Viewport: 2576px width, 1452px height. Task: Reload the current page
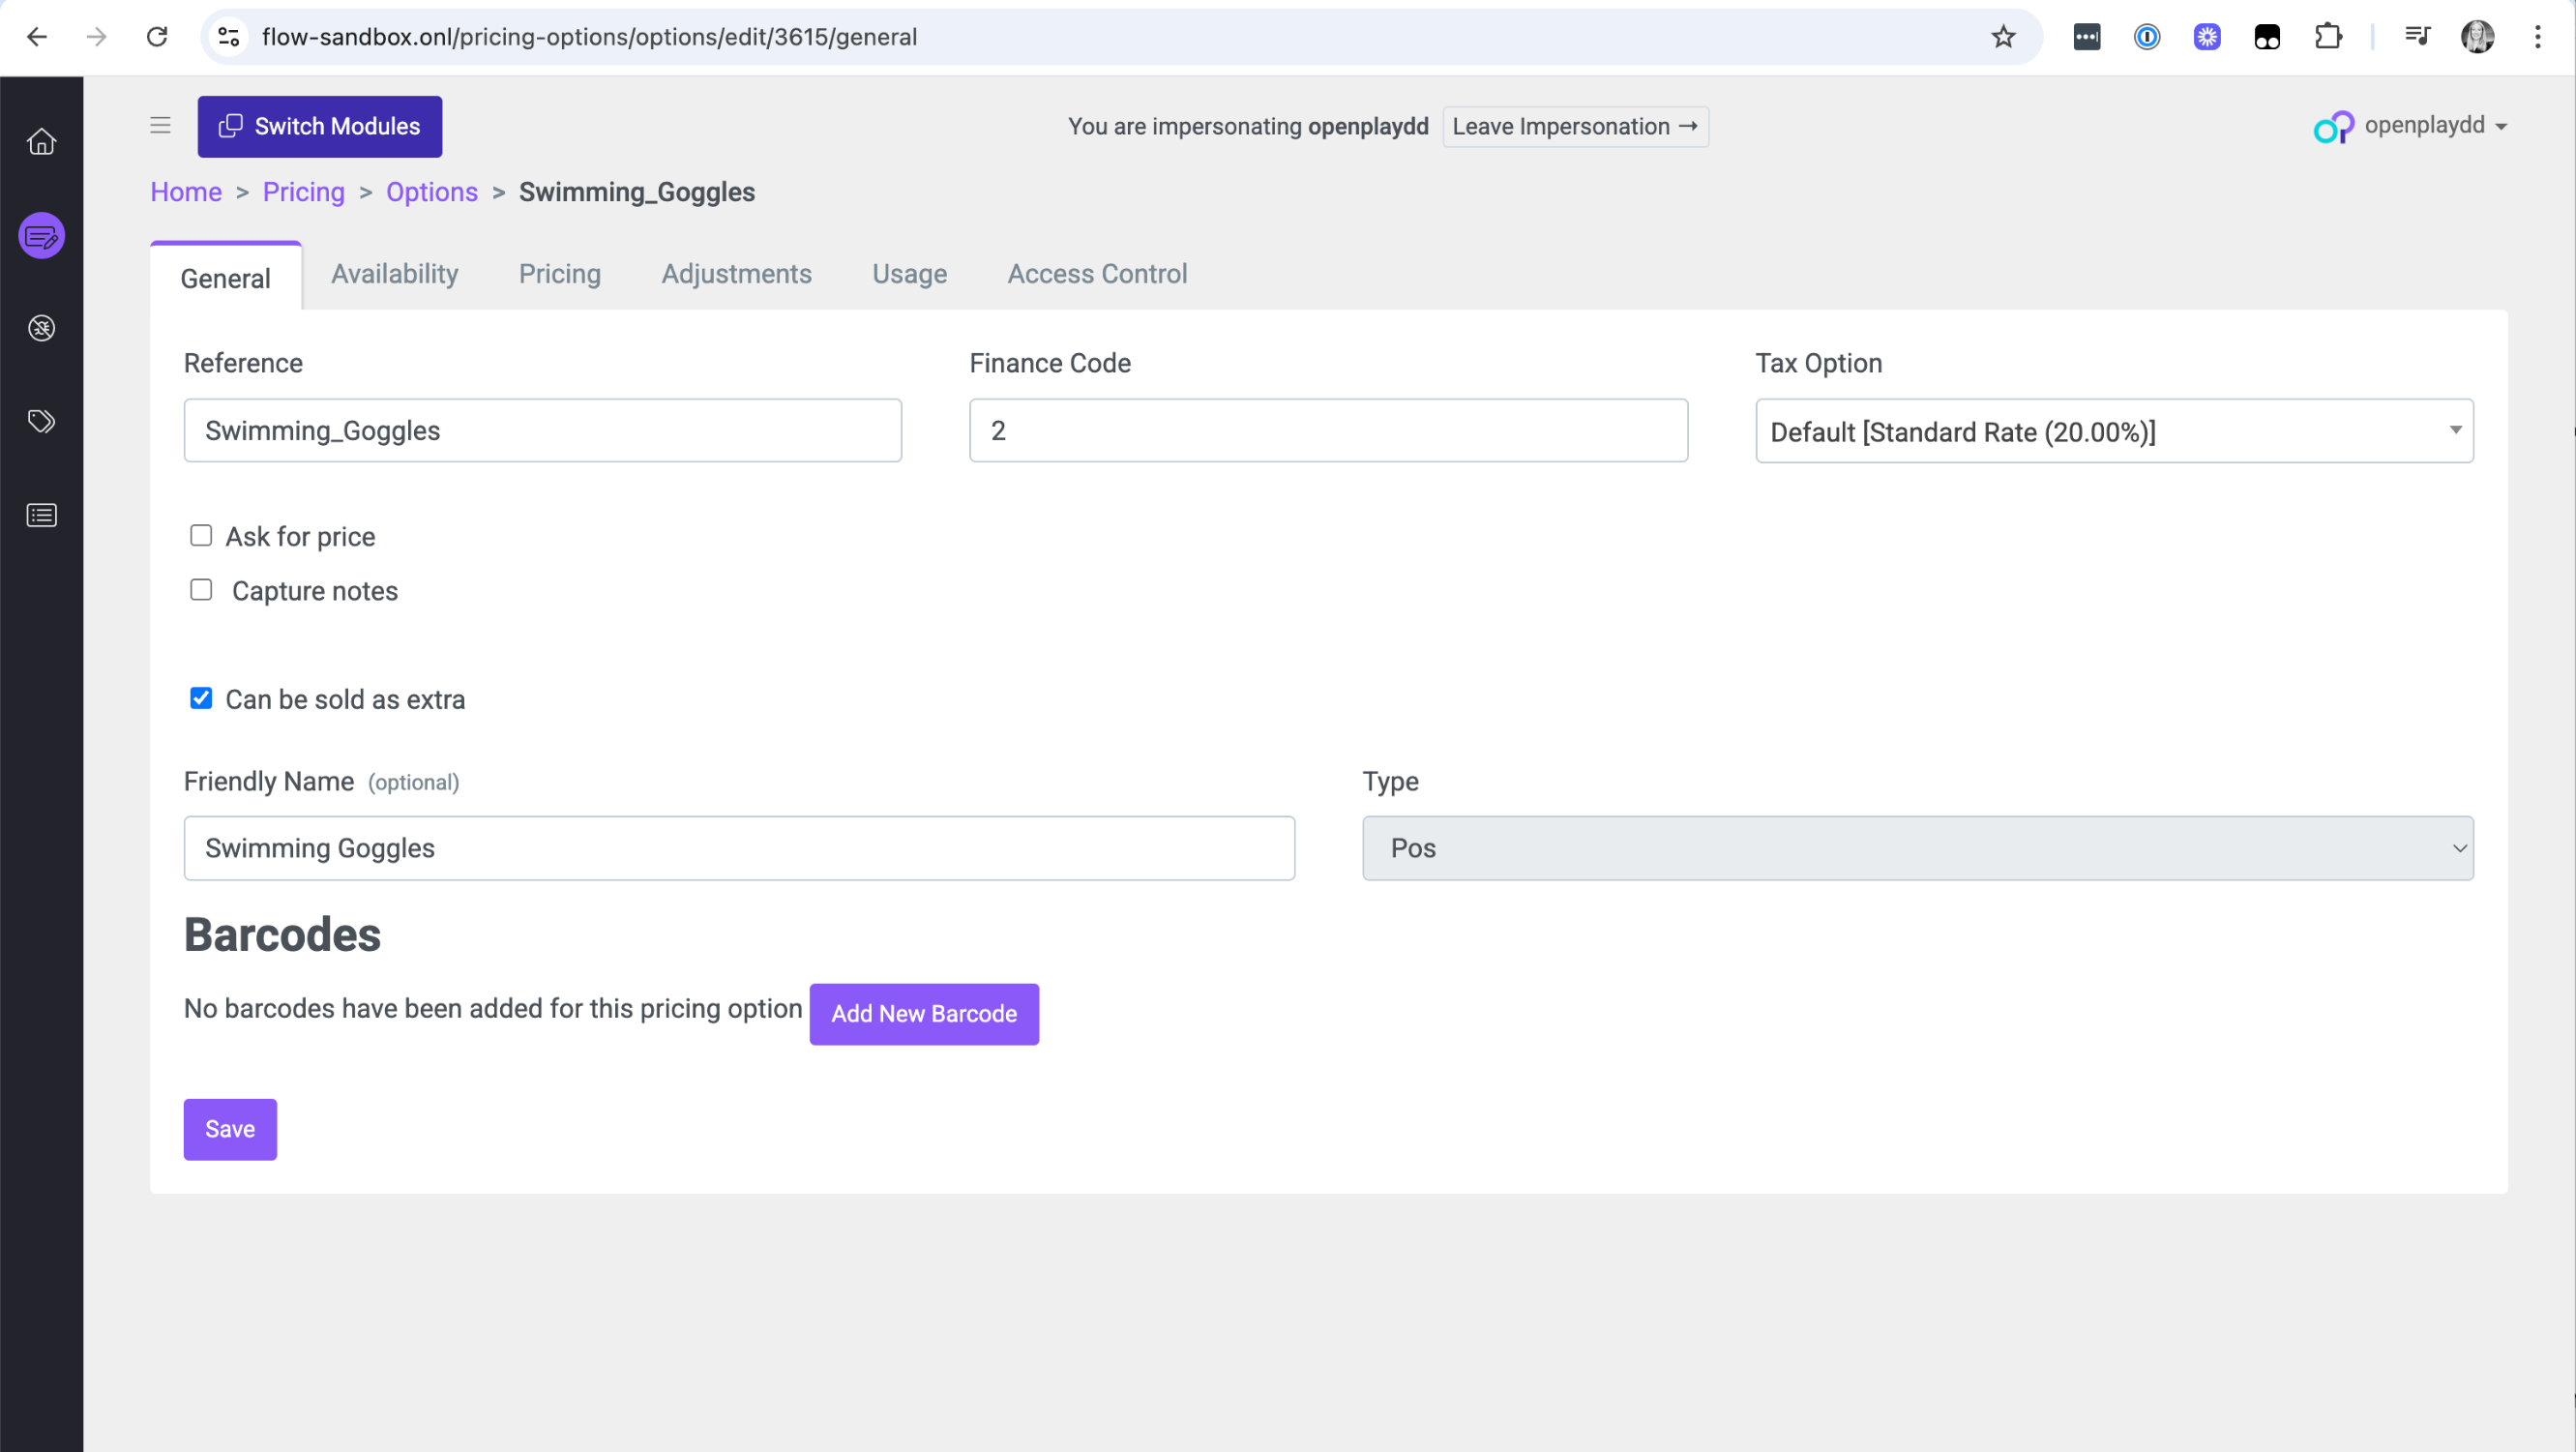coord(157,37)
